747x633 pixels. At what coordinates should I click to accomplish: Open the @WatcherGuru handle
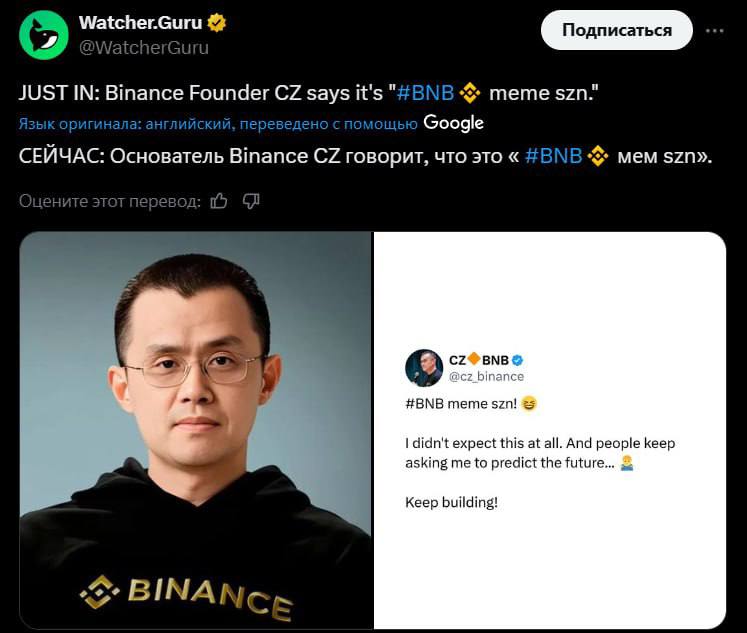(144, 48)
